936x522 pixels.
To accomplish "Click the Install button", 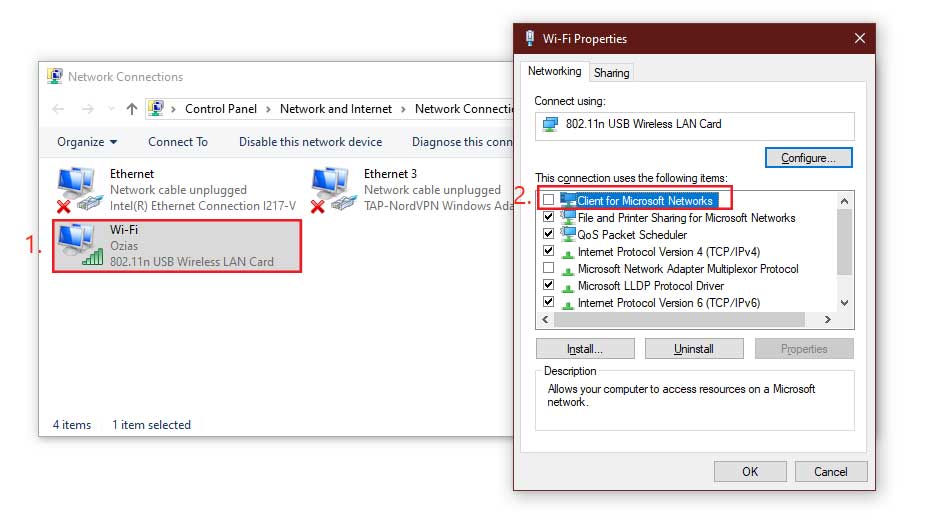I will (585, 349).
